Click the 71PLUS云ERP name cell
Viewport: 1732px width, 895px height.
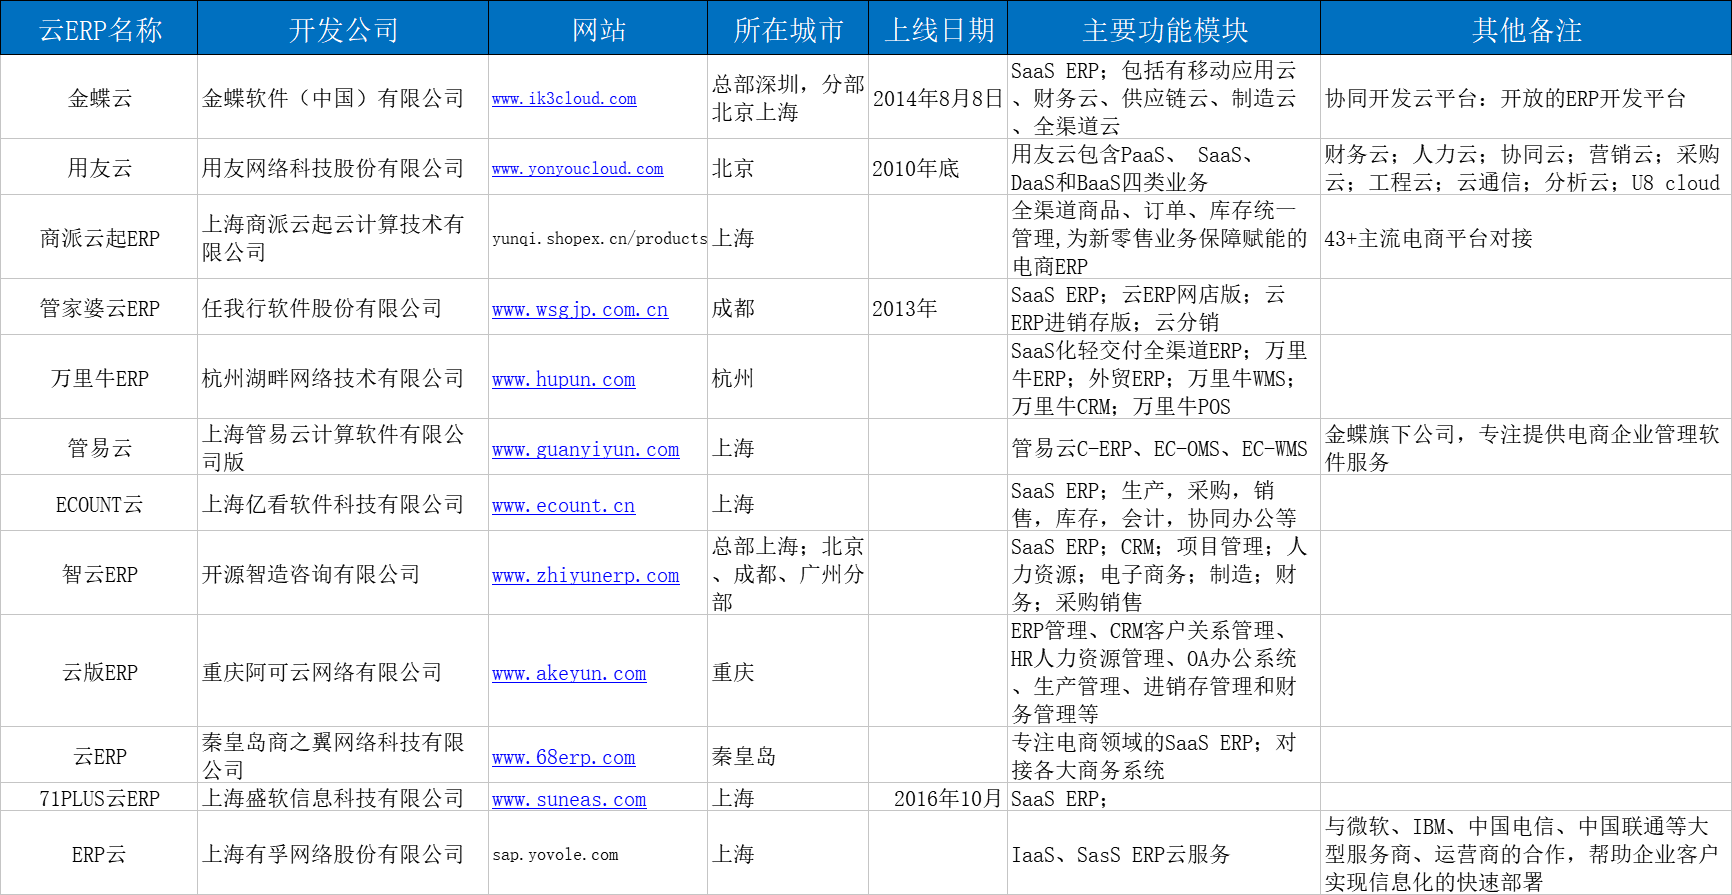click(x=99, y=797)
